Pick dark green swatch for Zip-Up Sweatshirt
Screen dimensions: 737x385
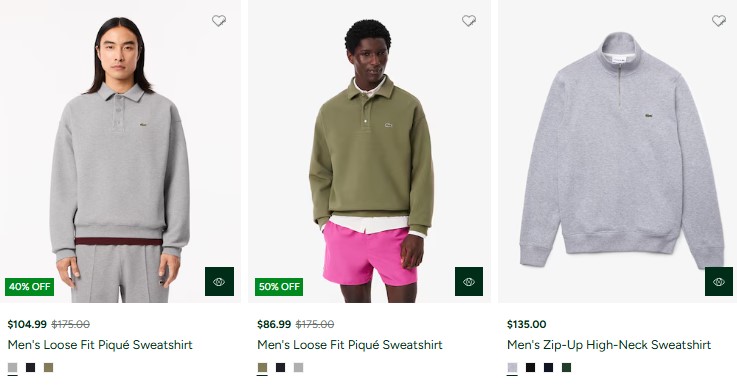[566, 368]
